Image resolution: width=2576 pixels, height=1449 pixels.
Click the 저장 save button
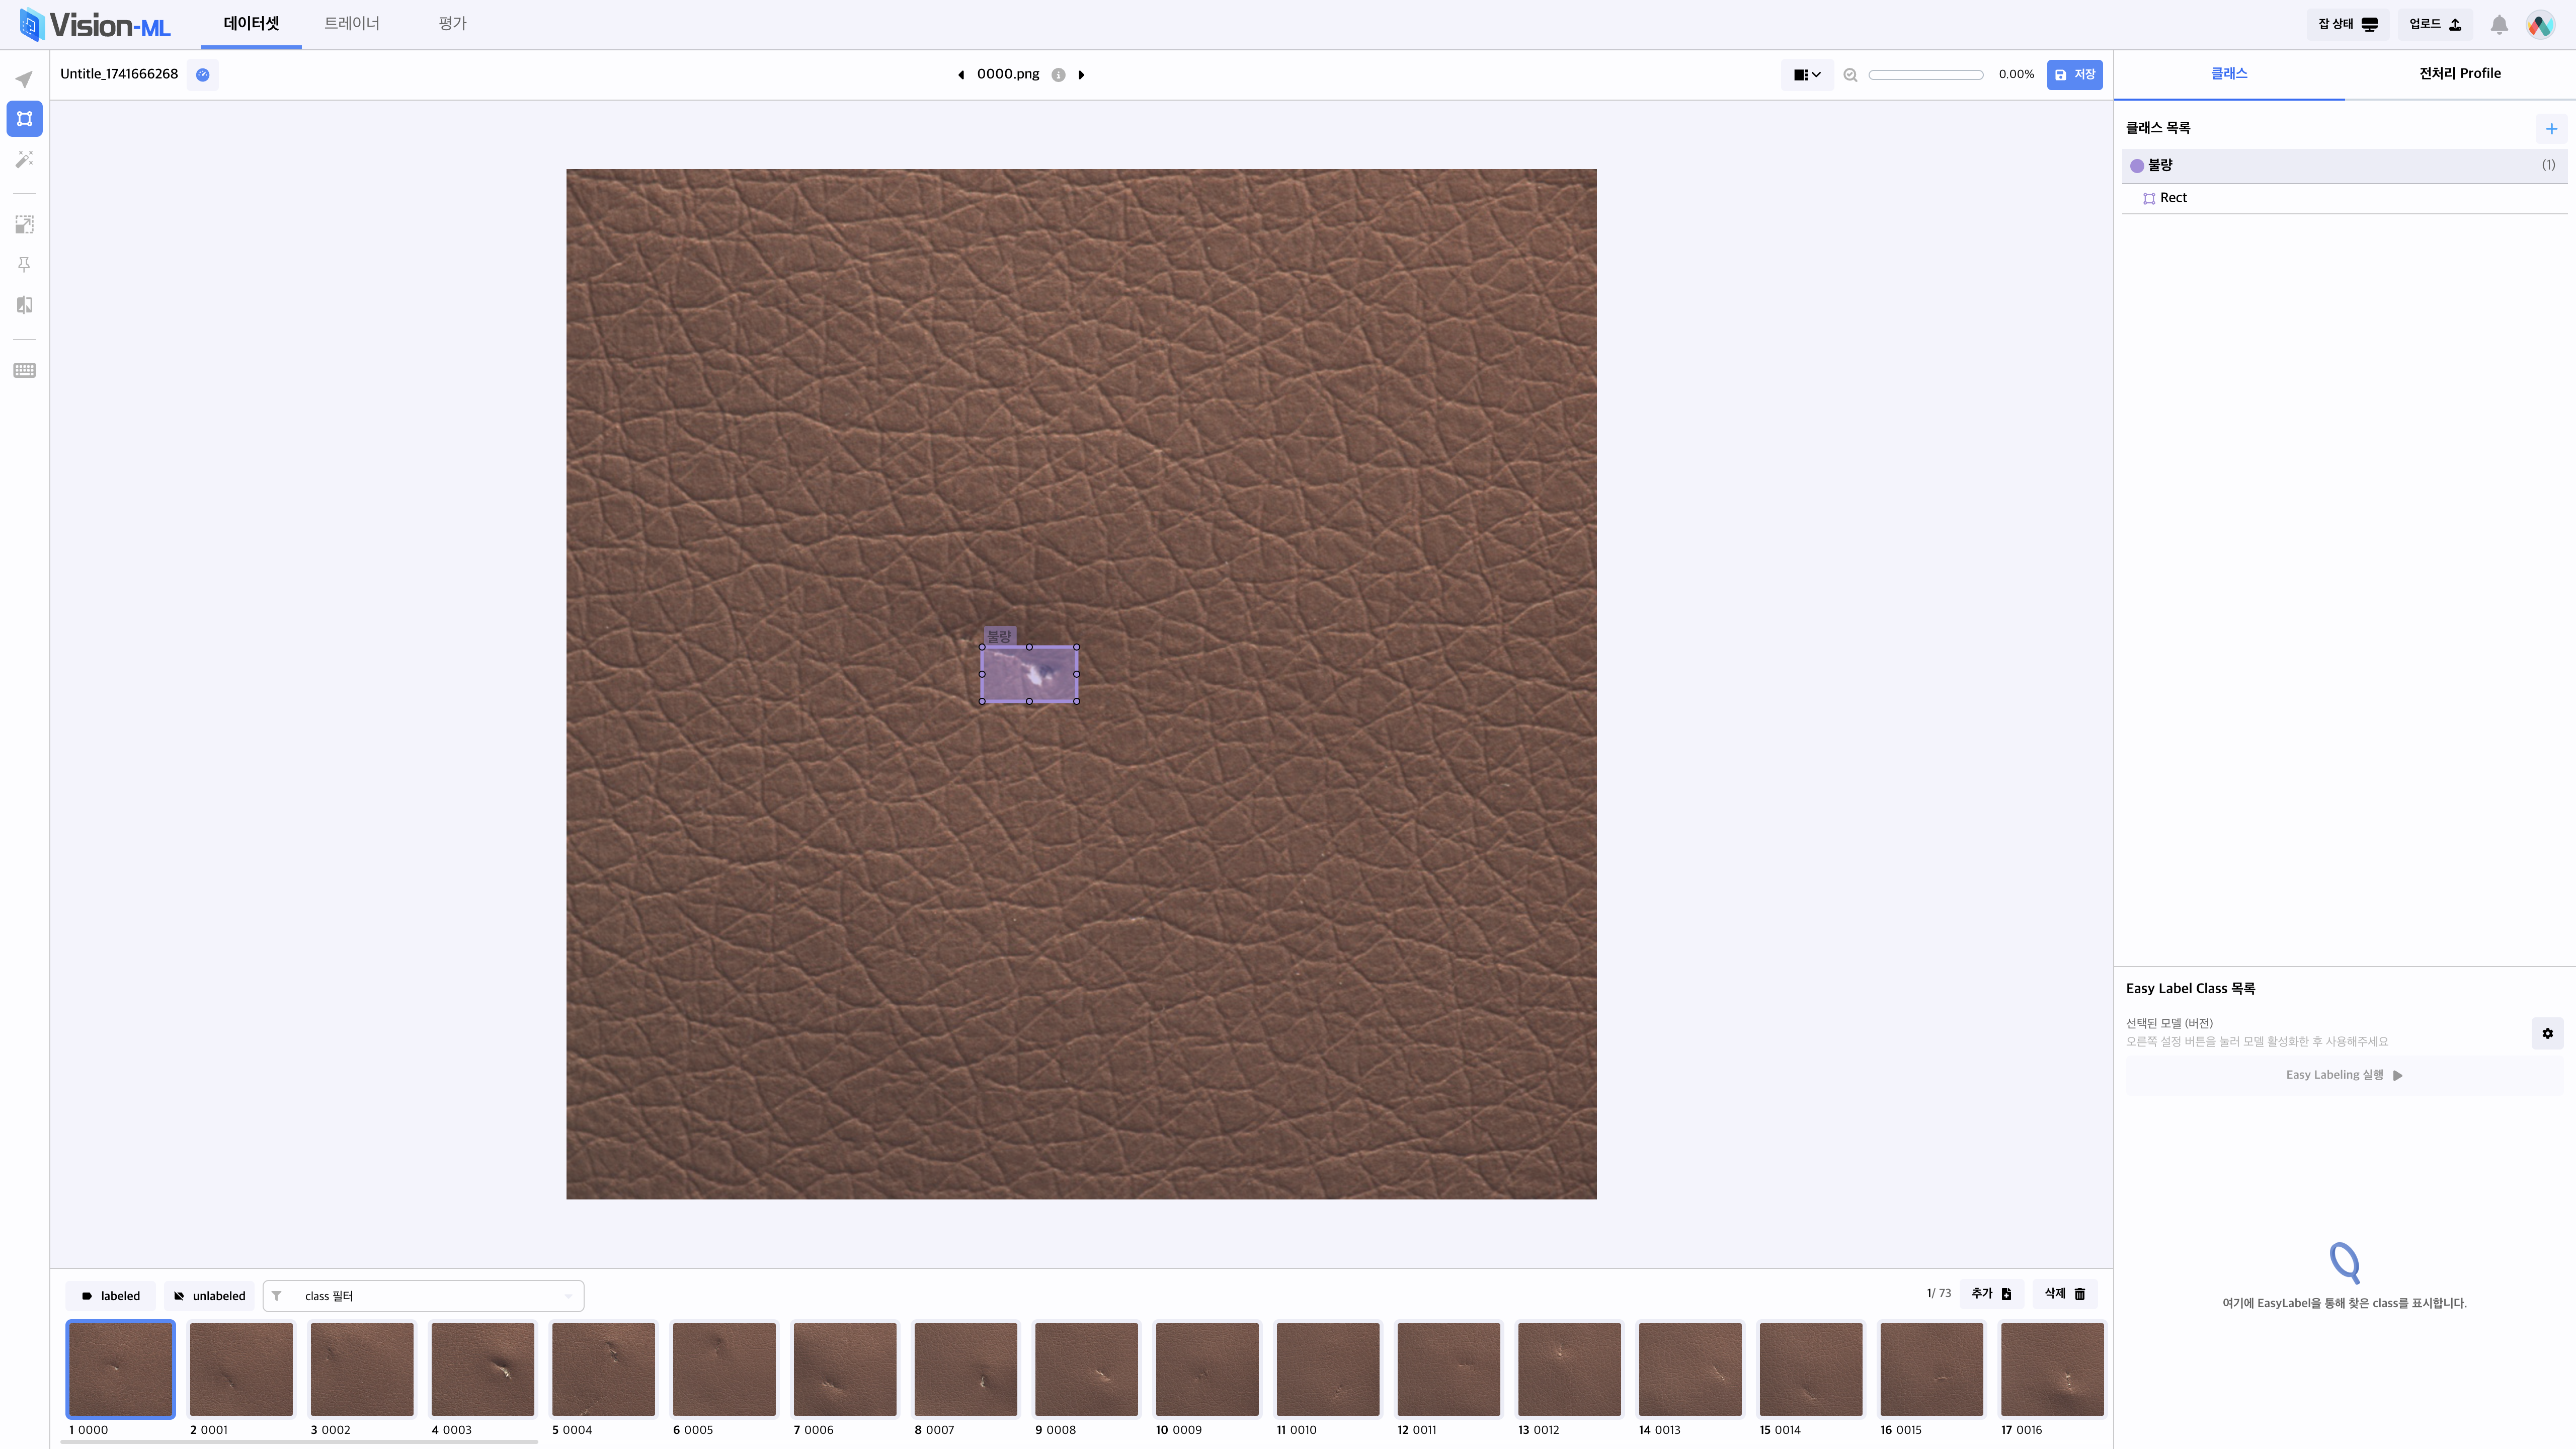click(x=2074, y=75)
